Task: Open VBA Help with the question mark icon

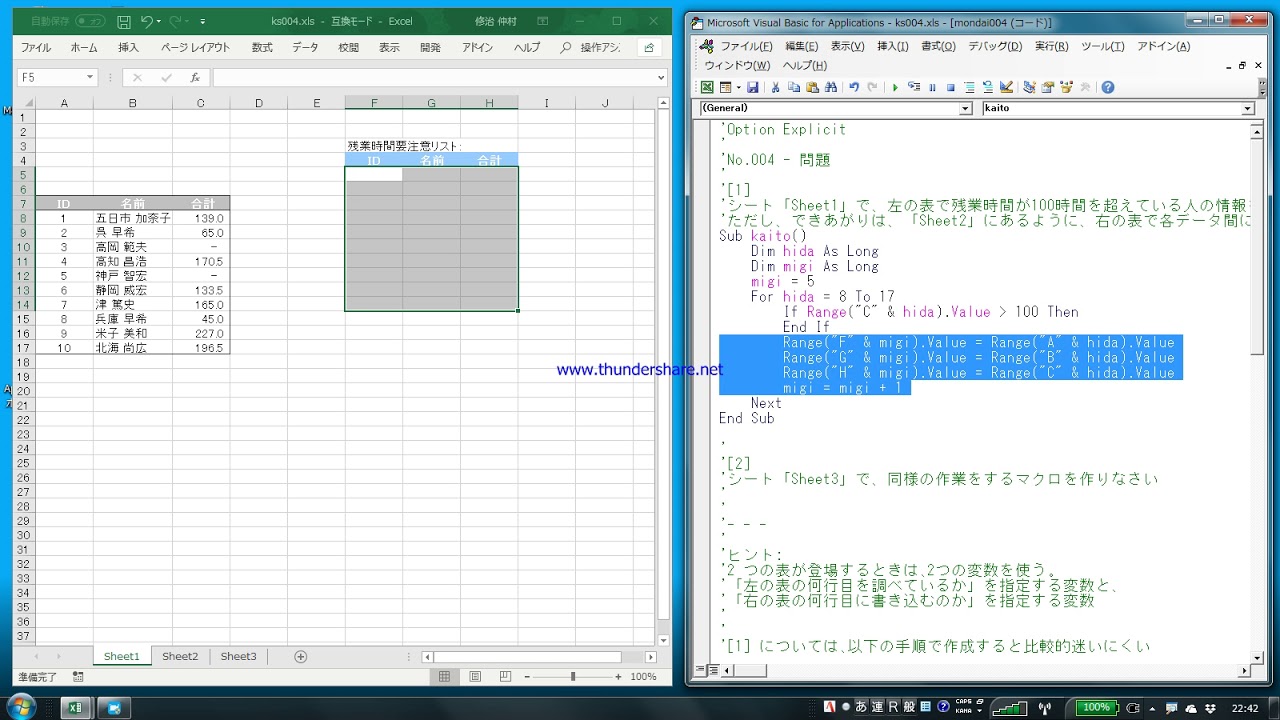Action: (1108, 88)
